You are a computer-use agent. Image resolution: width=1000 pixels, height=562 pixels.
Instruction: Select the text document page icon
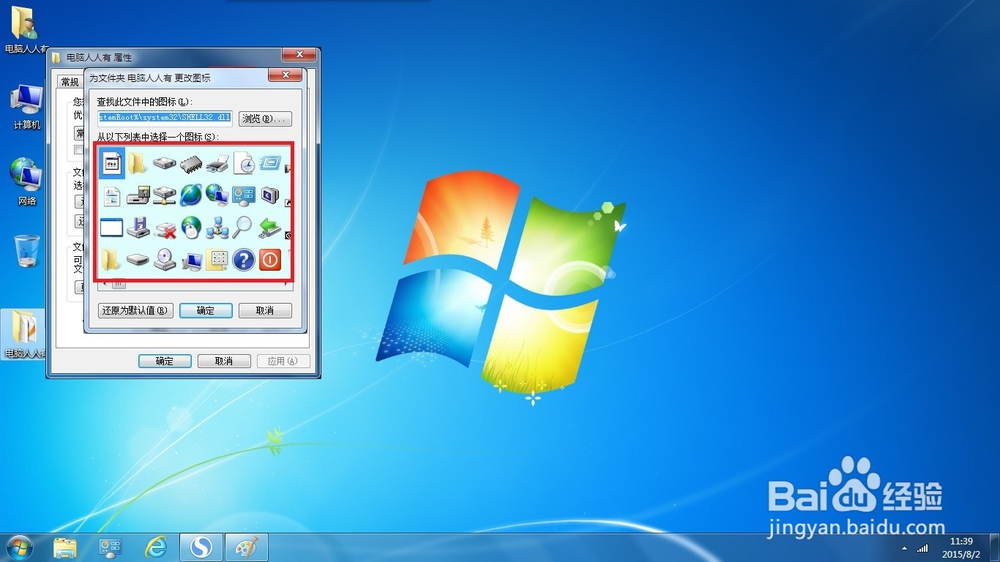click(112, 196)
